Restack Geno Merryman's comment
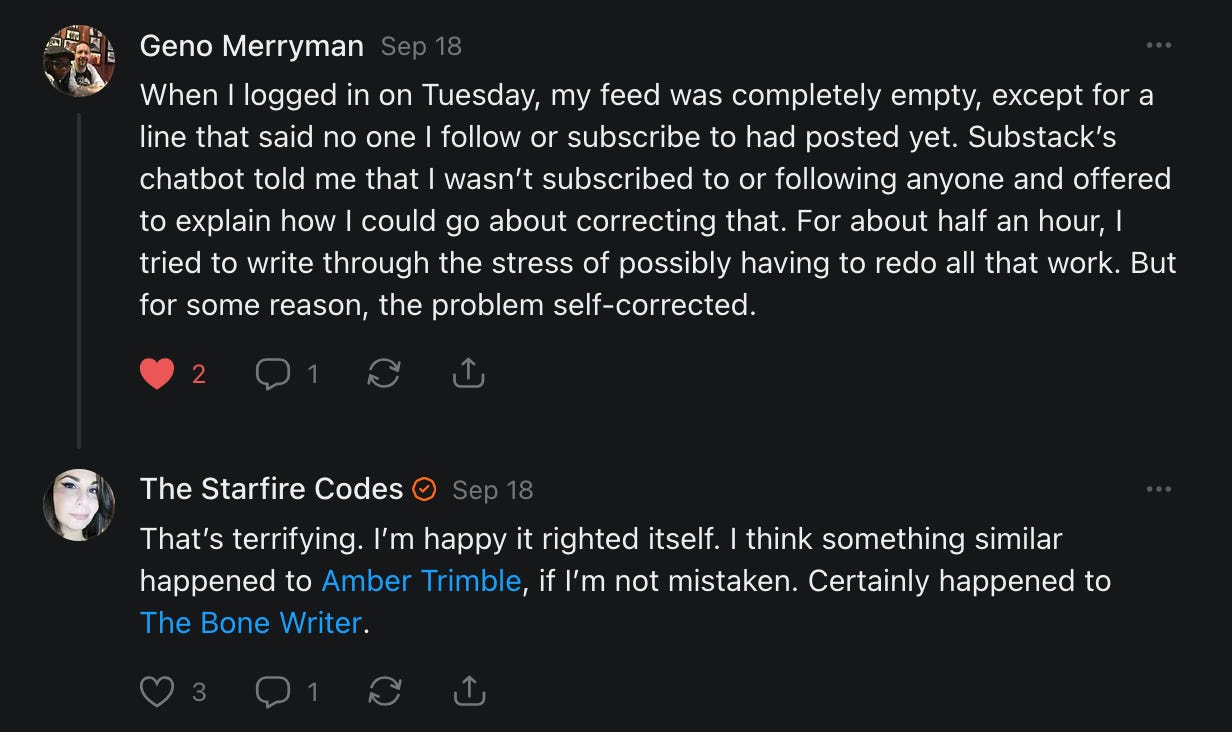 pyautogui.click(x=384, y=374)
